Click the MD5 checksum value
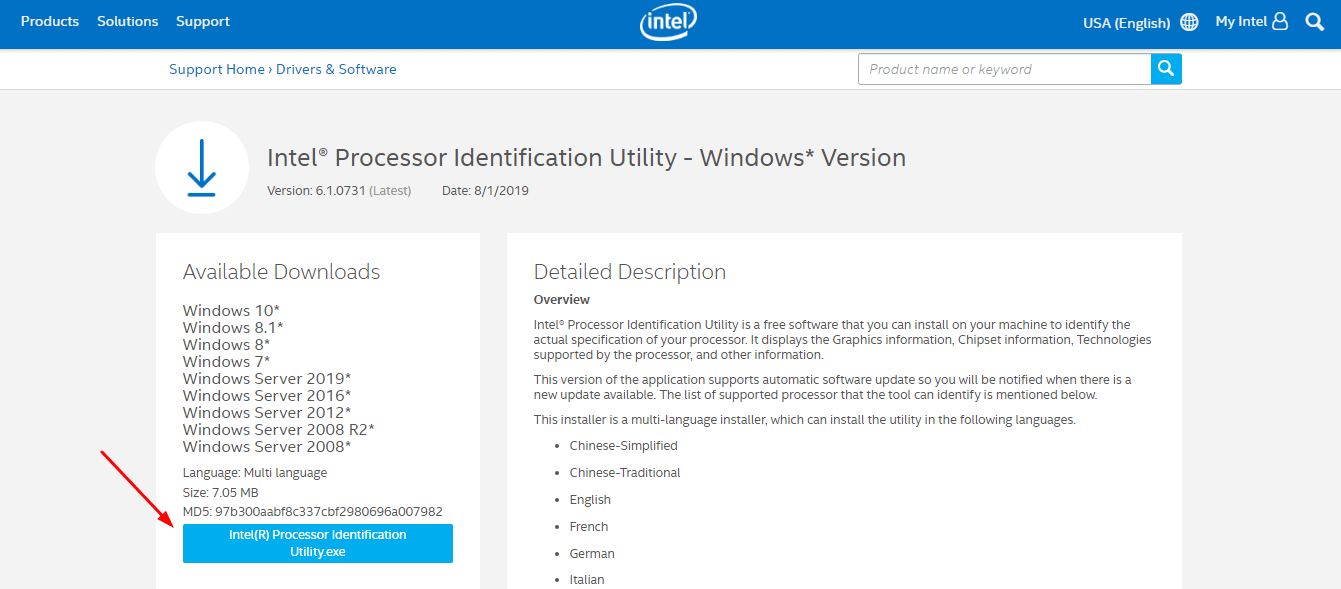This screenshot has height=589, width=1341. click(x=329, y=511)
